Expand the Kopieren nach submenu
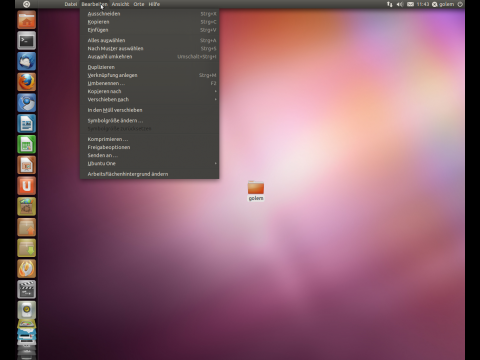Screen dimensions: 480x360 [150, 91]
